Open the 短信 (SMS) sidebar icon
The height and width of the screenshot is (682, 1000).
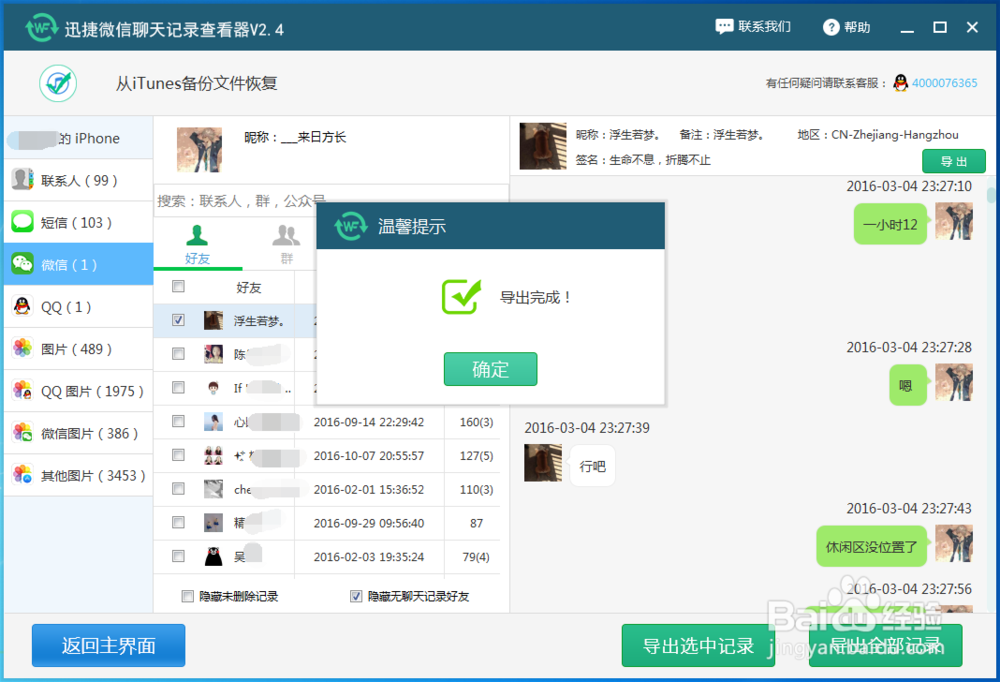[x=22, y=221]
